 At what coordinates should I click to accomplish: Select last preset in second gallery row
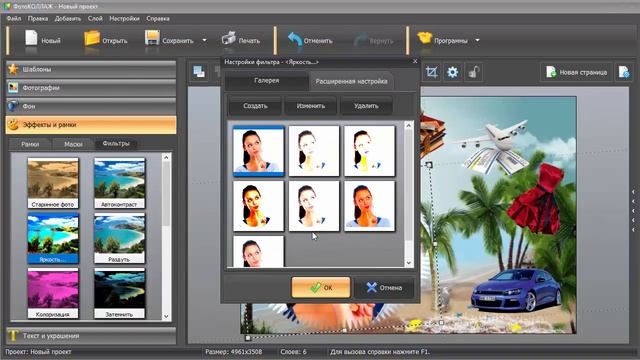tap(369, 206)
